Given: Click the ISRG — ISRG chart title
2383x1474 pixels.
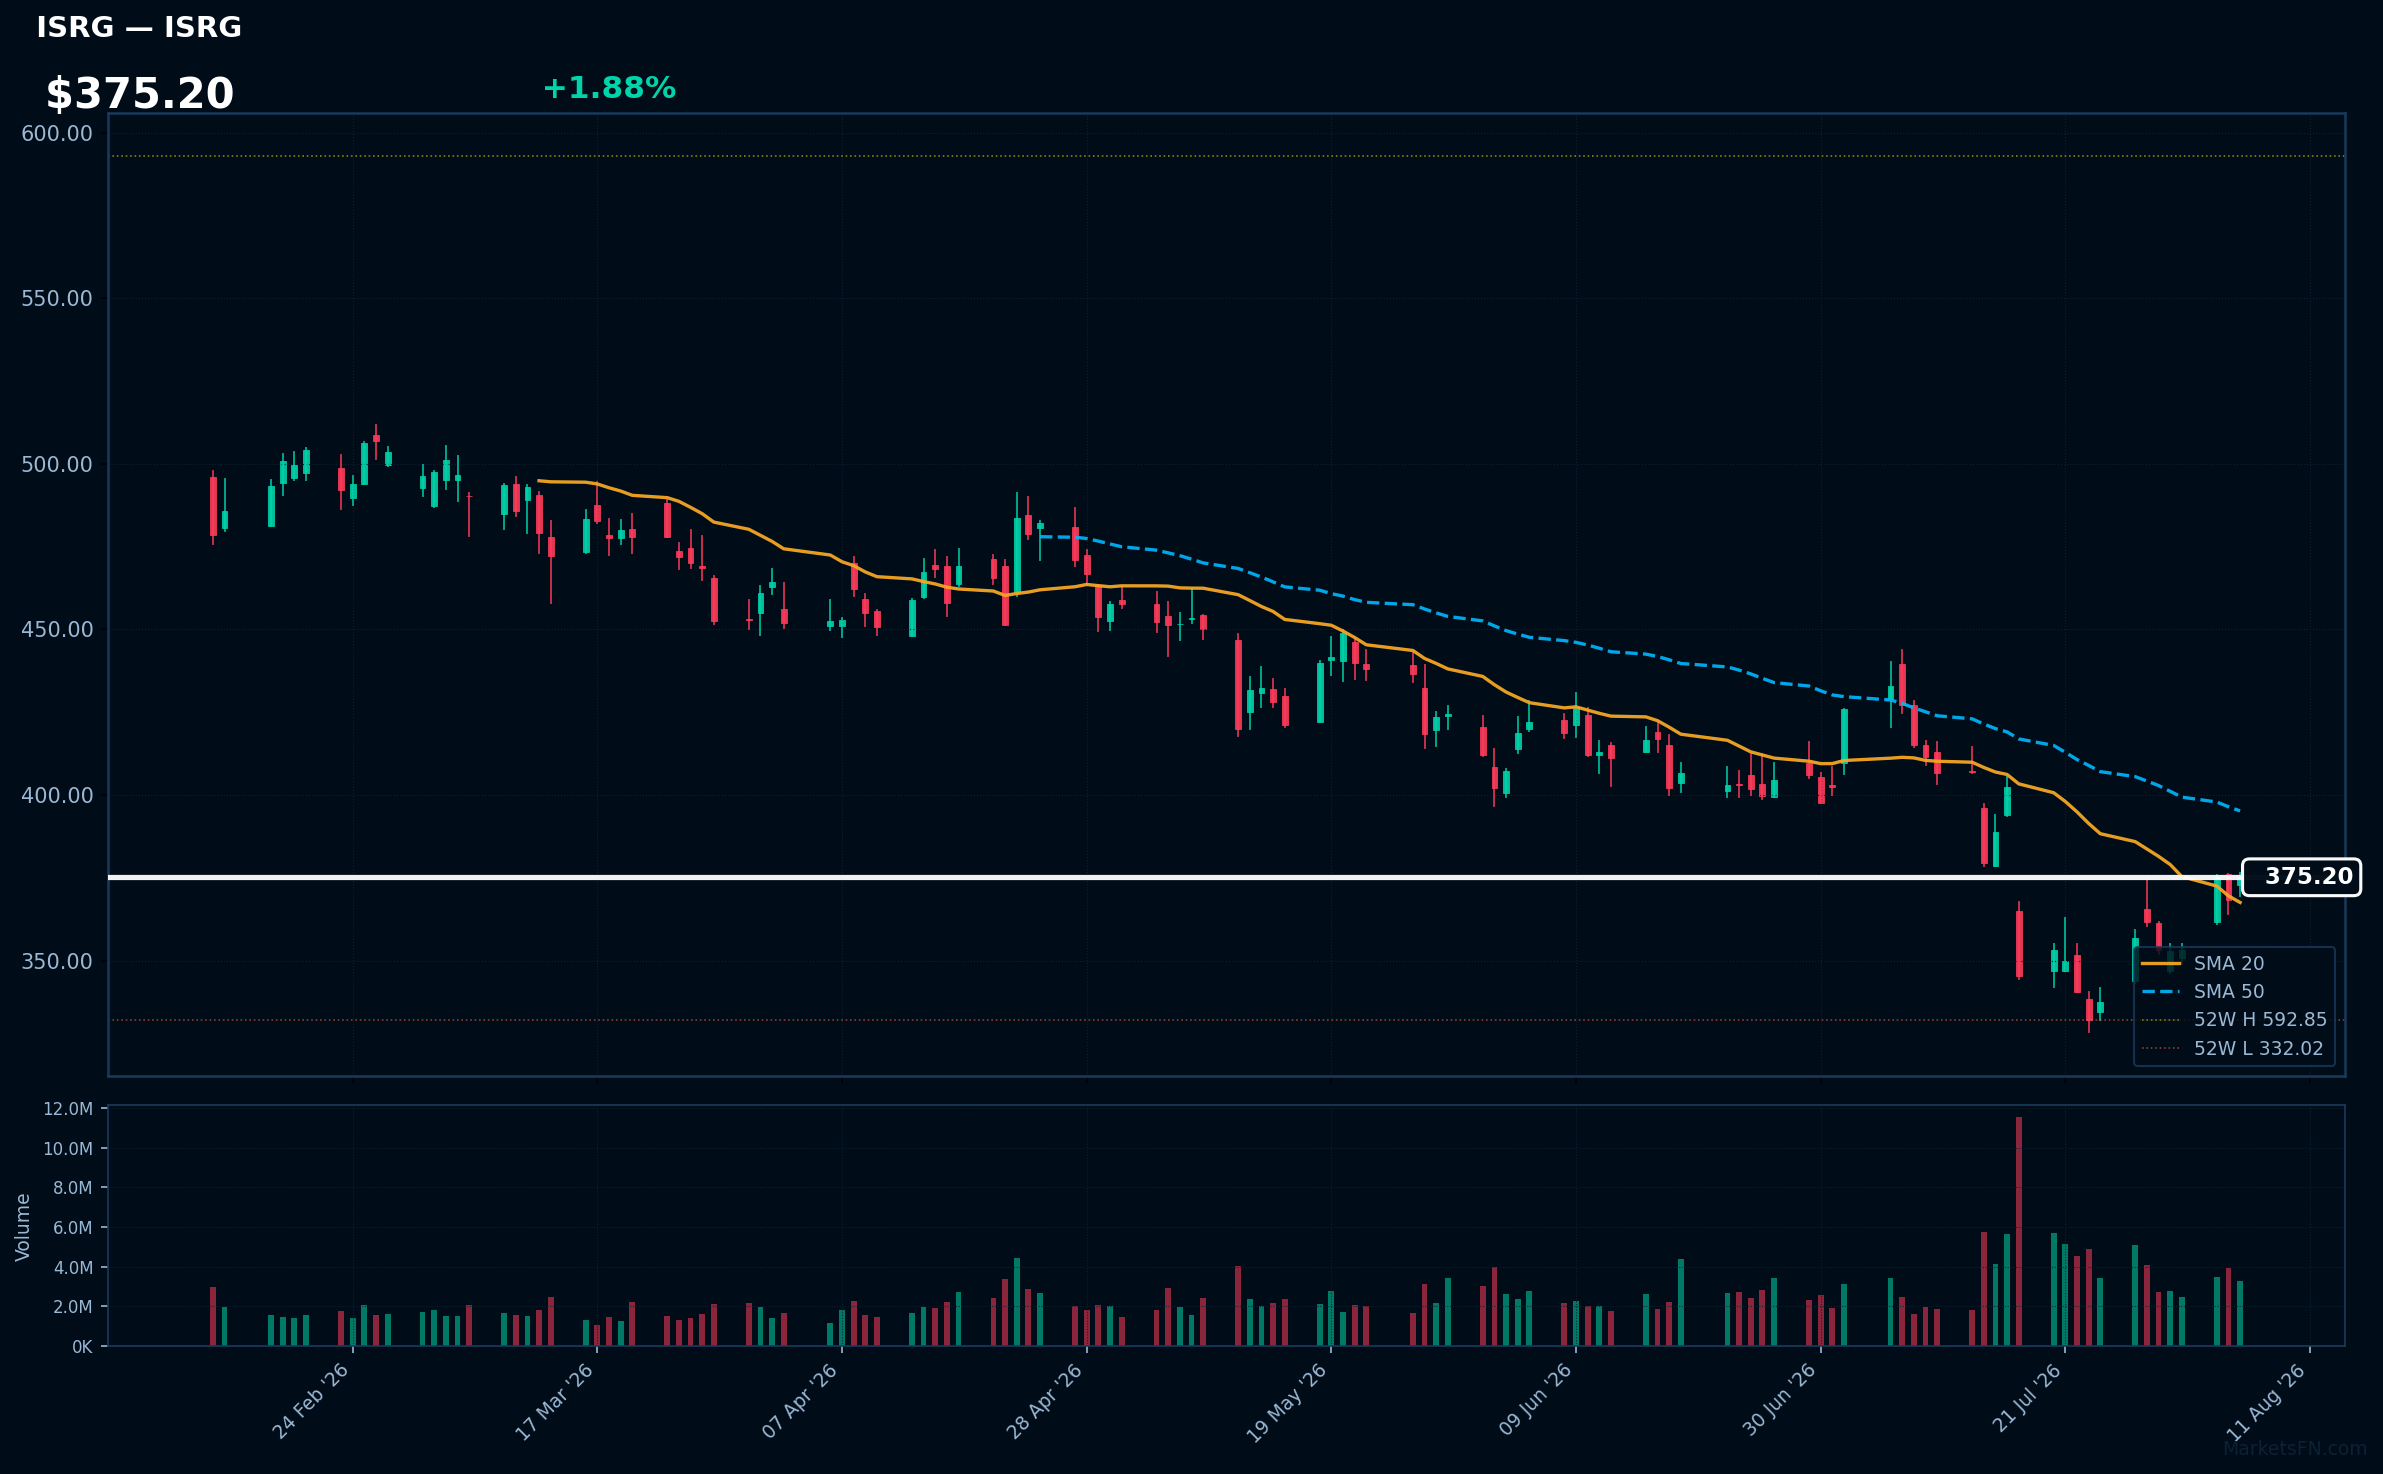Looking at the screenshot, I should click(x=139, y=28).
